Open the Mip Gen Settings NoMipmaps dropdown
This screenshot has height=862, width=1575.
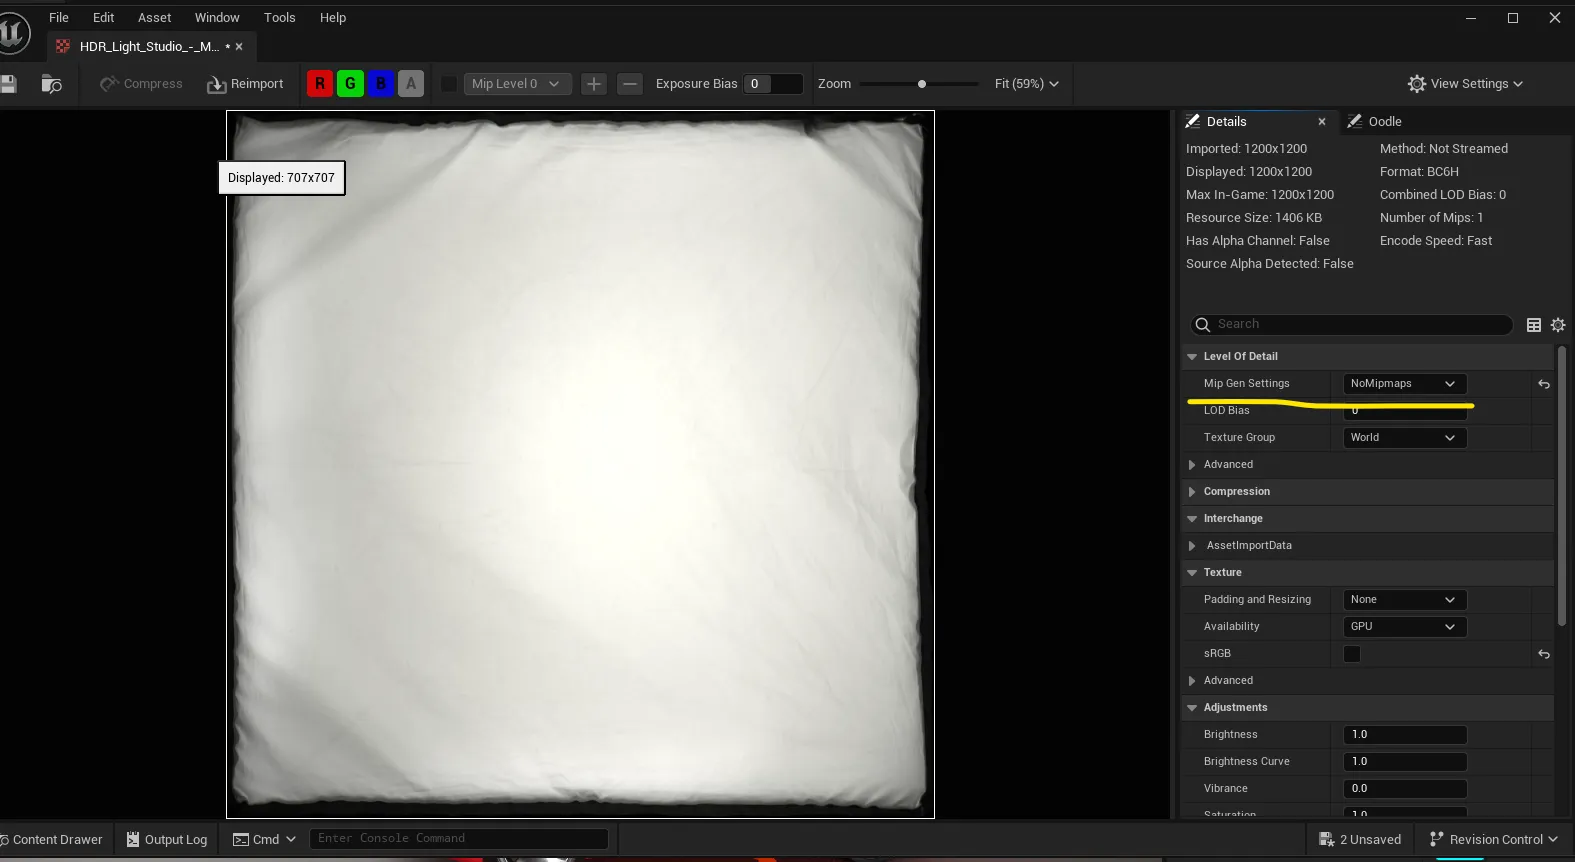[x=1404, y=384]
